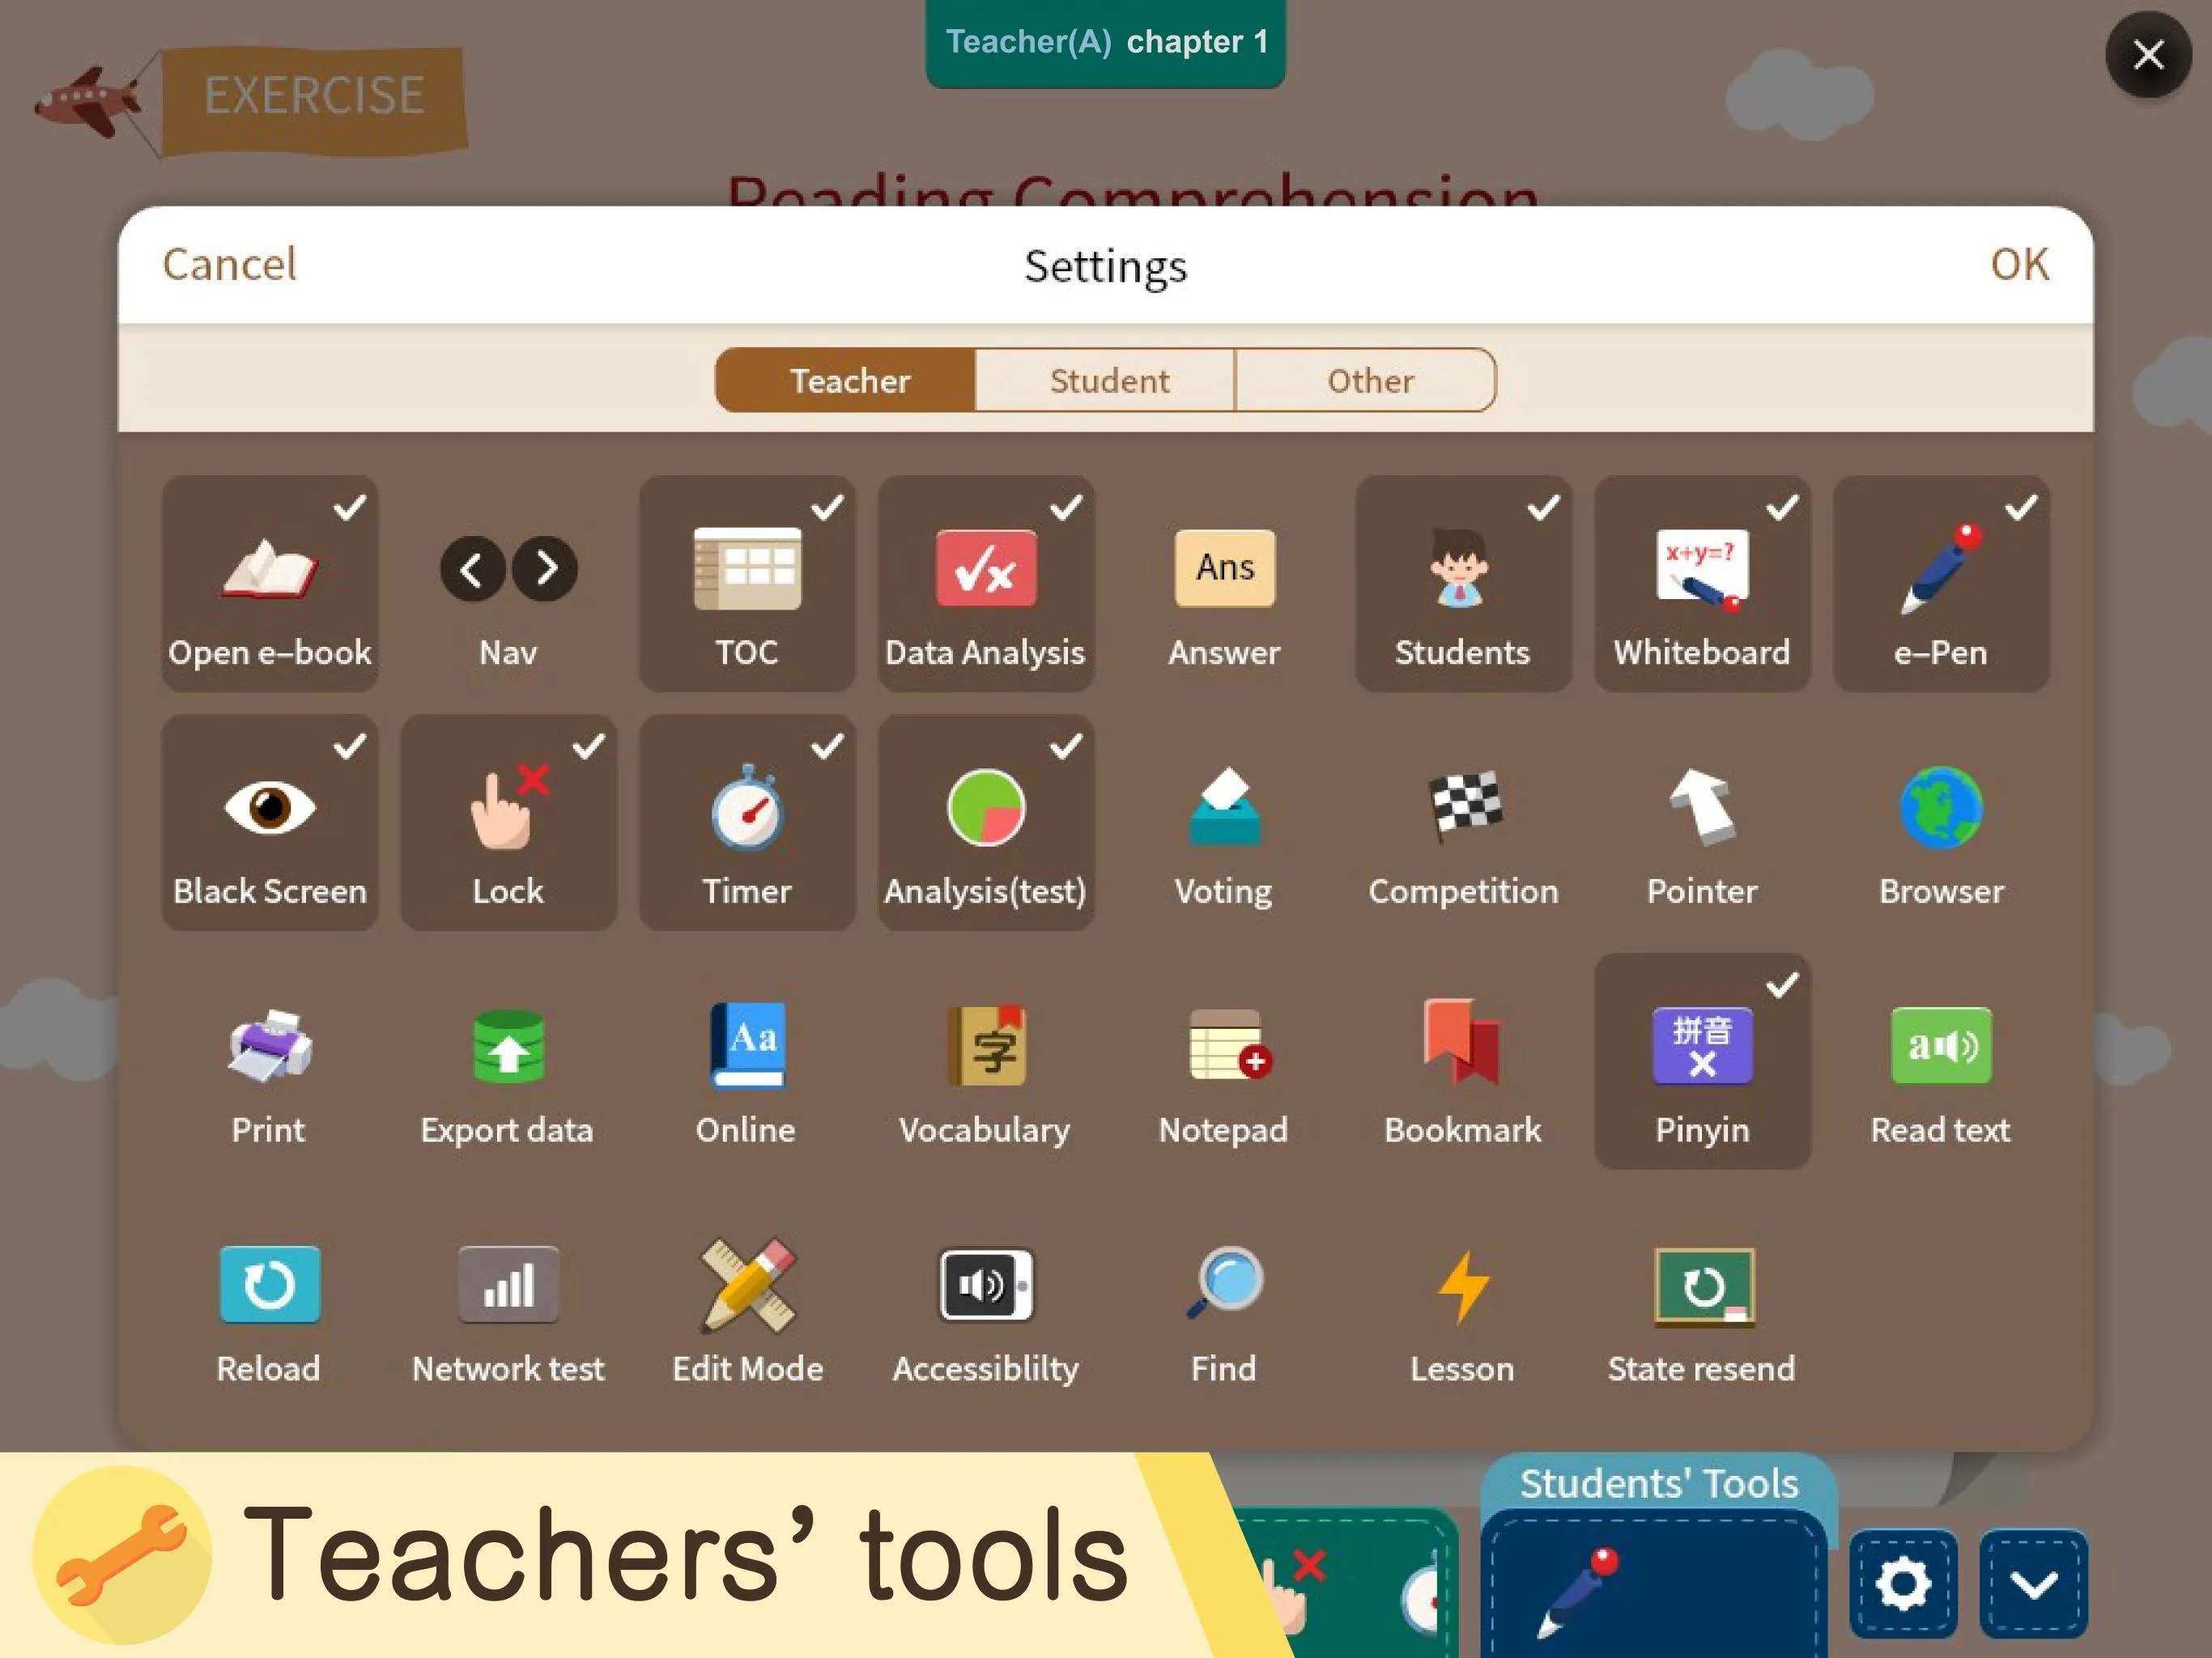
Task: Click Cancel to dismiss settings
Action: [x=228, y=261]
